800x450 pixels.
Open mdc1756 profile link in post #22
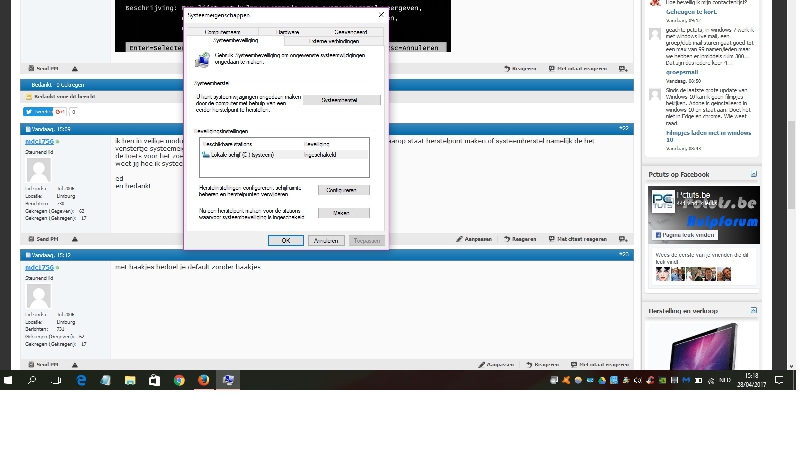coord(39,141)
